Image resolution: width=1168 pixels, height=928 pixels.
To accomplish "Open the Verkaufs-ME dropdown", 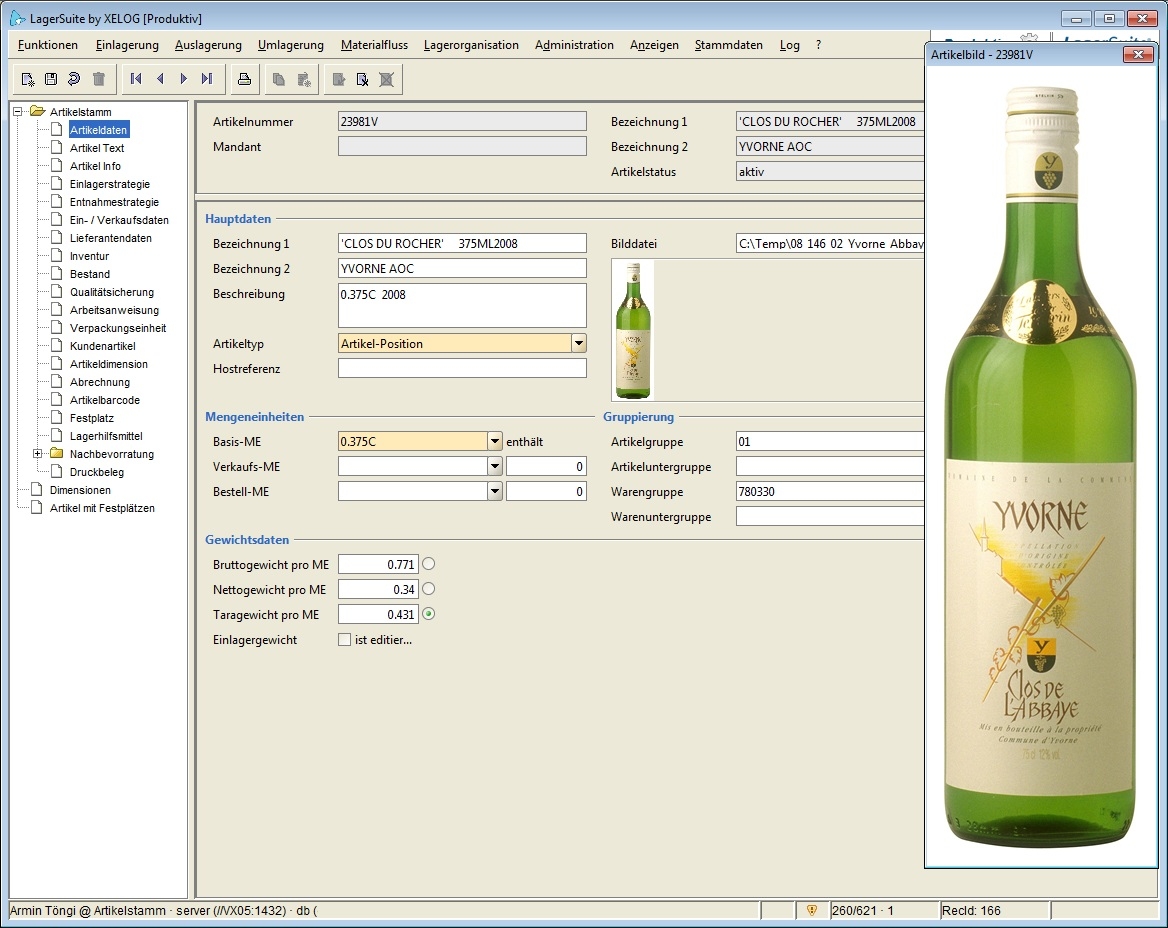I will tap(495, 466).
